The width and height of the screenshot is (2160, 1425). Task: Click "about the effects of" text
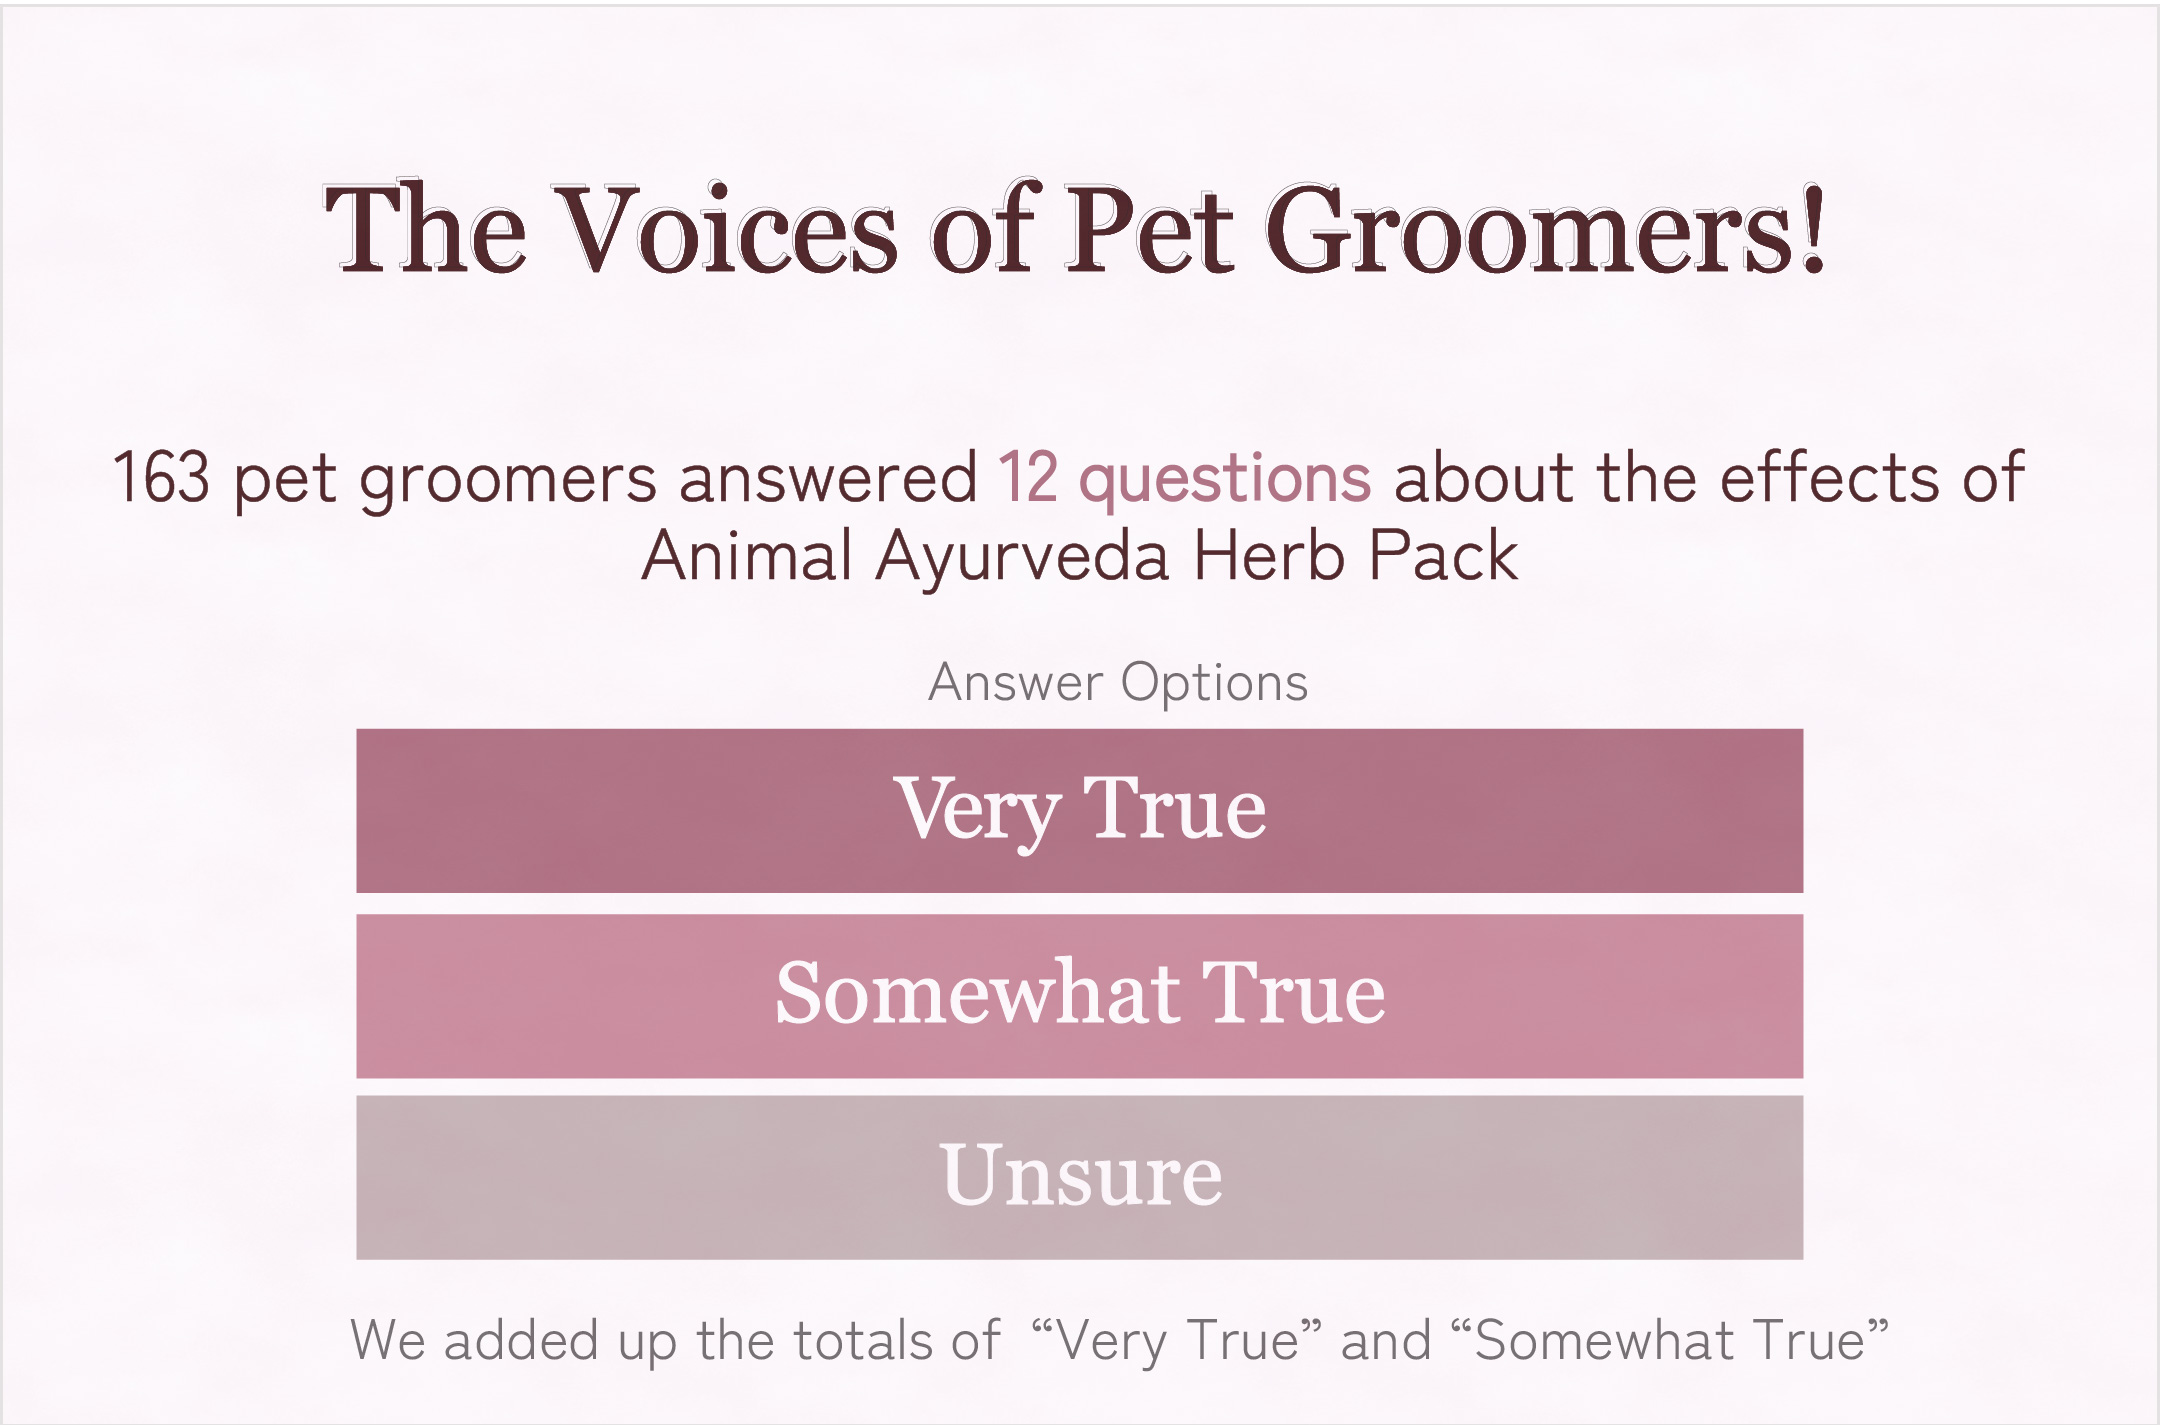click(1709, 477)
